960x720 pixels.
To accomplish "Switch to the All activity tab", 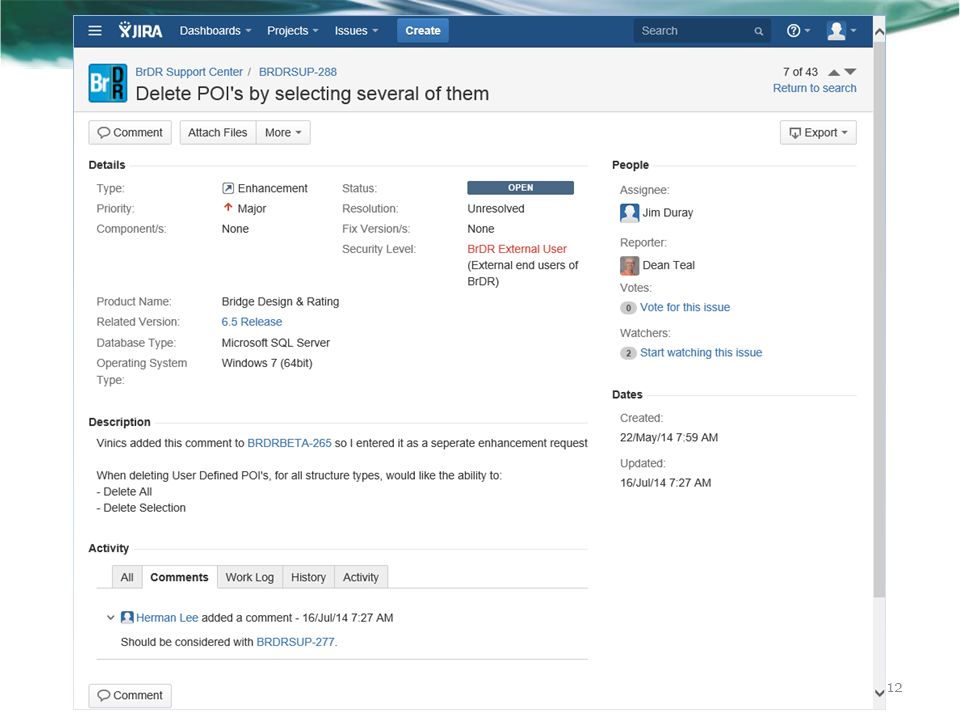I will point(127,577).
